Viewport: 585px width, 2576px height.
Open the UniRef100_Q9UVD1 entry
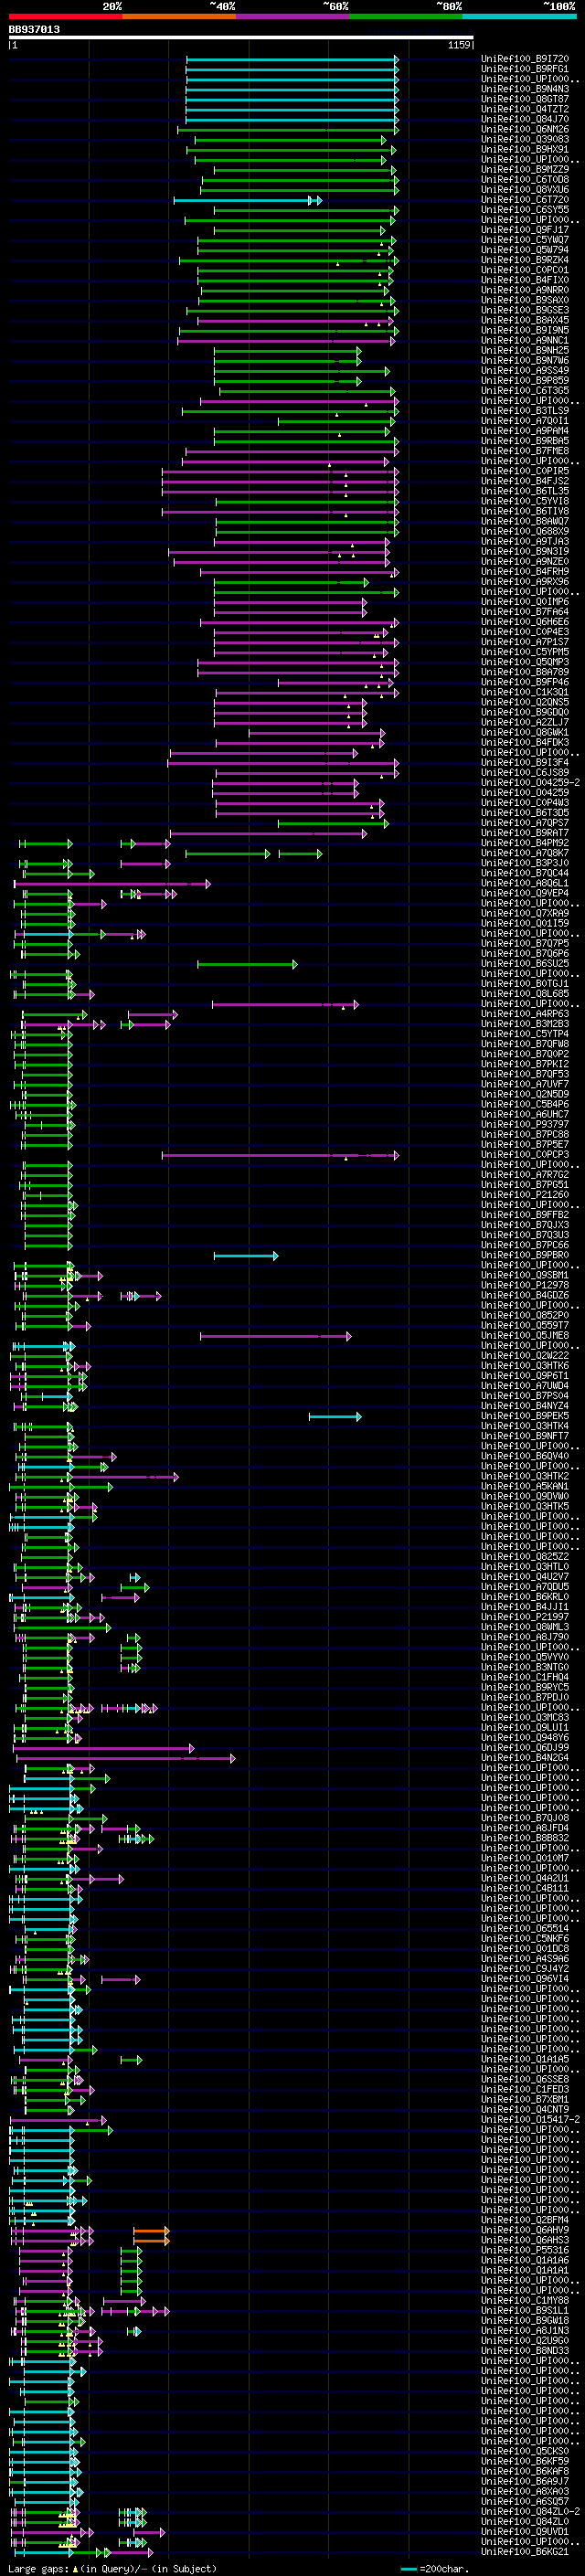pos(525,2531)
